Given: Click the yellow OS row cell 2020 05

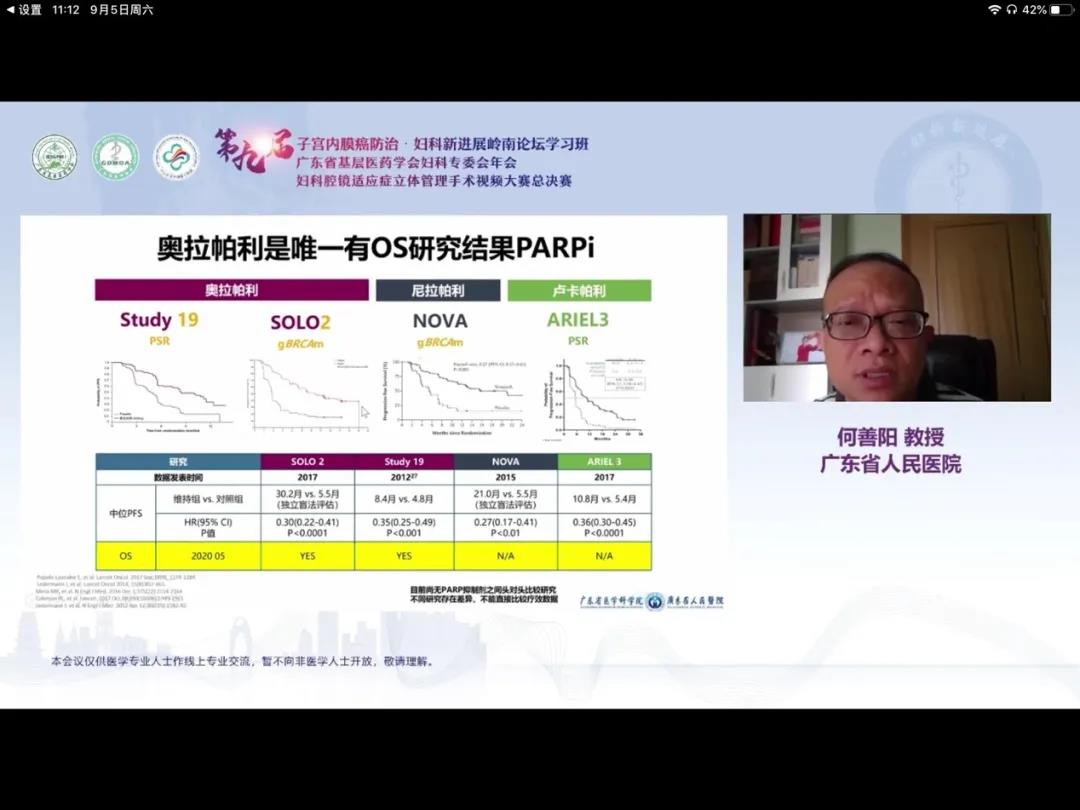Looking at the screenshot, I should point(178,555).
